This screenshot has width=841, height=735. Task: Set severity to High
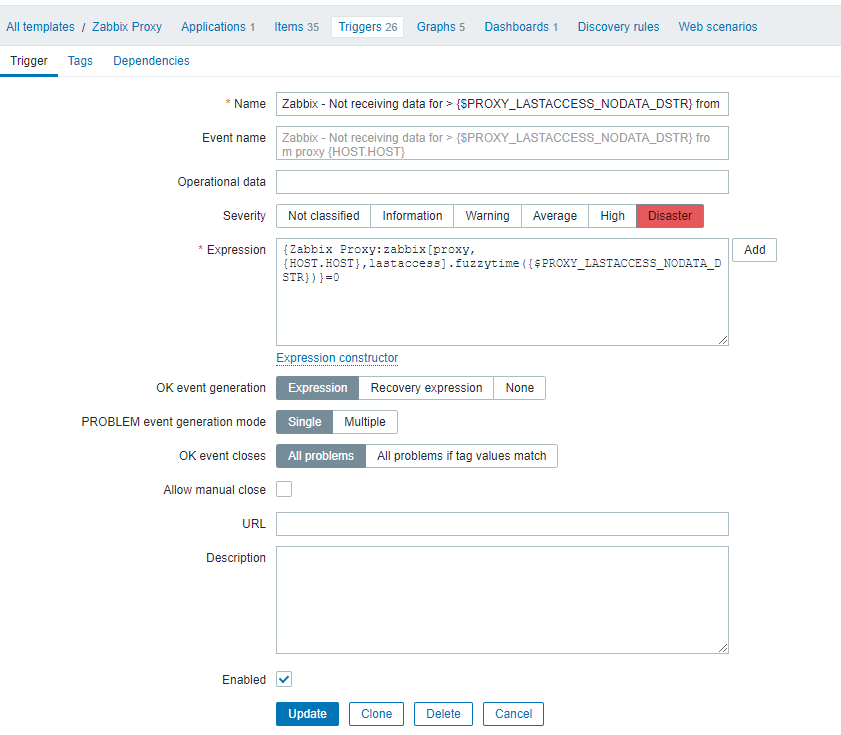pyautogui.click(x=612, y=216)
